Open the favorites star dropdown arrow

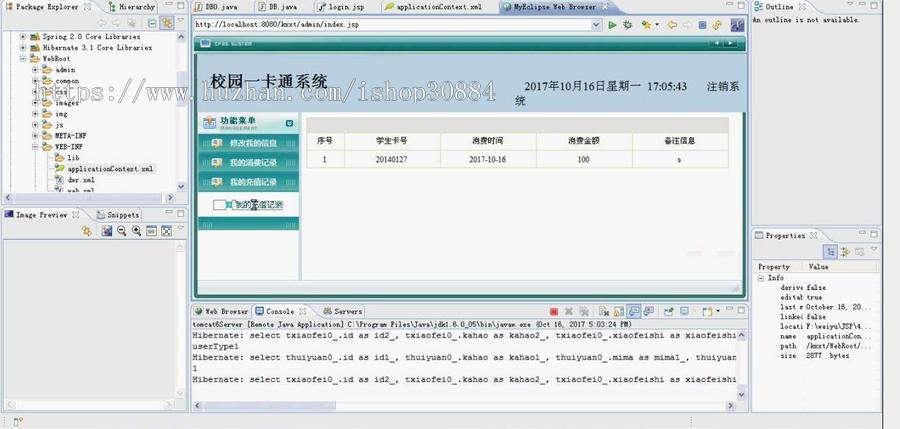coord(657,25)
